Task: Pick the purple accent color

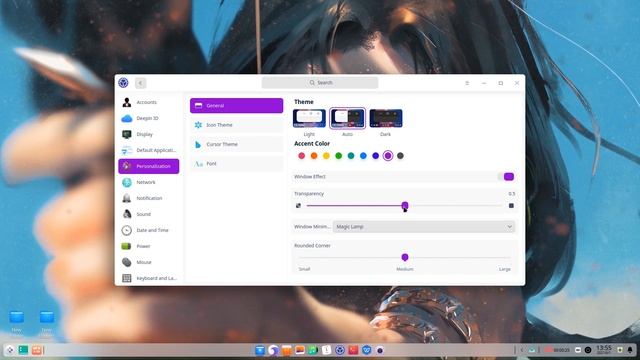Action: coord(388,156)
